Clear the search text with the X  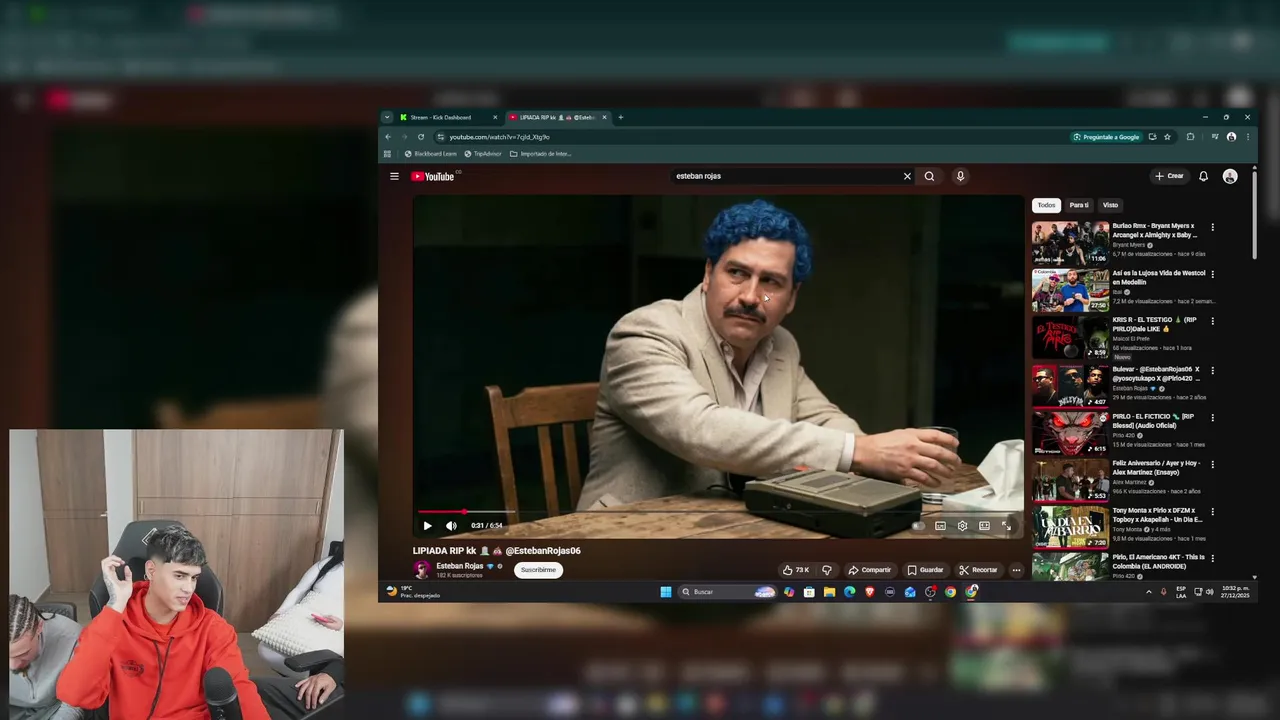[x=907, y=176]
